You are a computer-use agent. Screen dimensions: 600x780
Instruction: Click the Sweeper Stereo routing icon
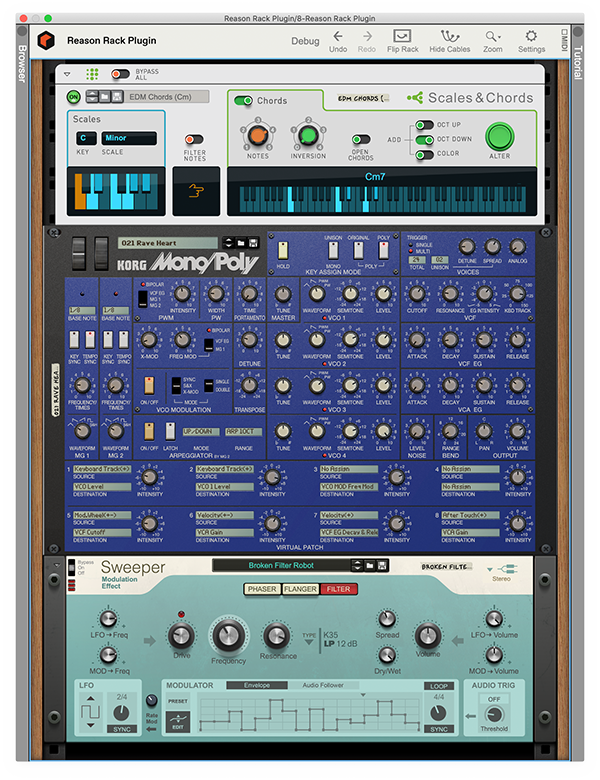[x=507, y=569]
